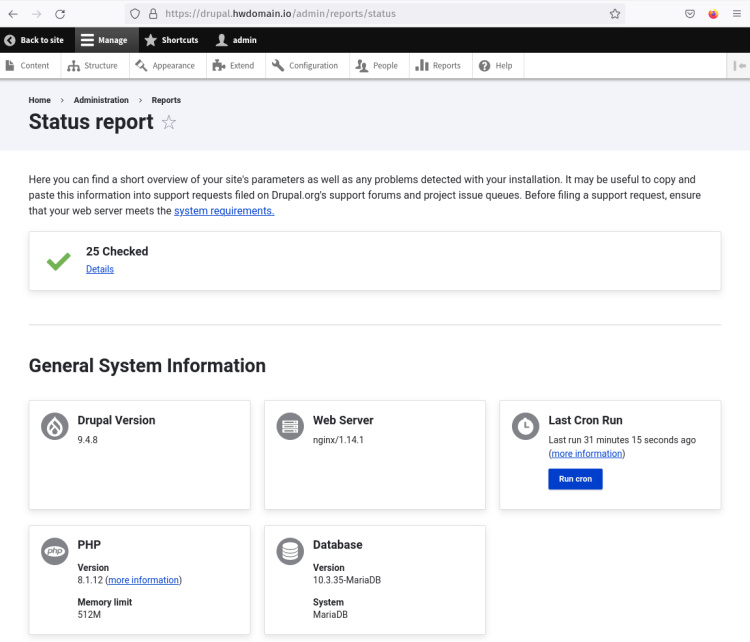Go to Administration in the breadcrumb
The width and height of the screenshot is (750, 642).
(x=101, y=100)
